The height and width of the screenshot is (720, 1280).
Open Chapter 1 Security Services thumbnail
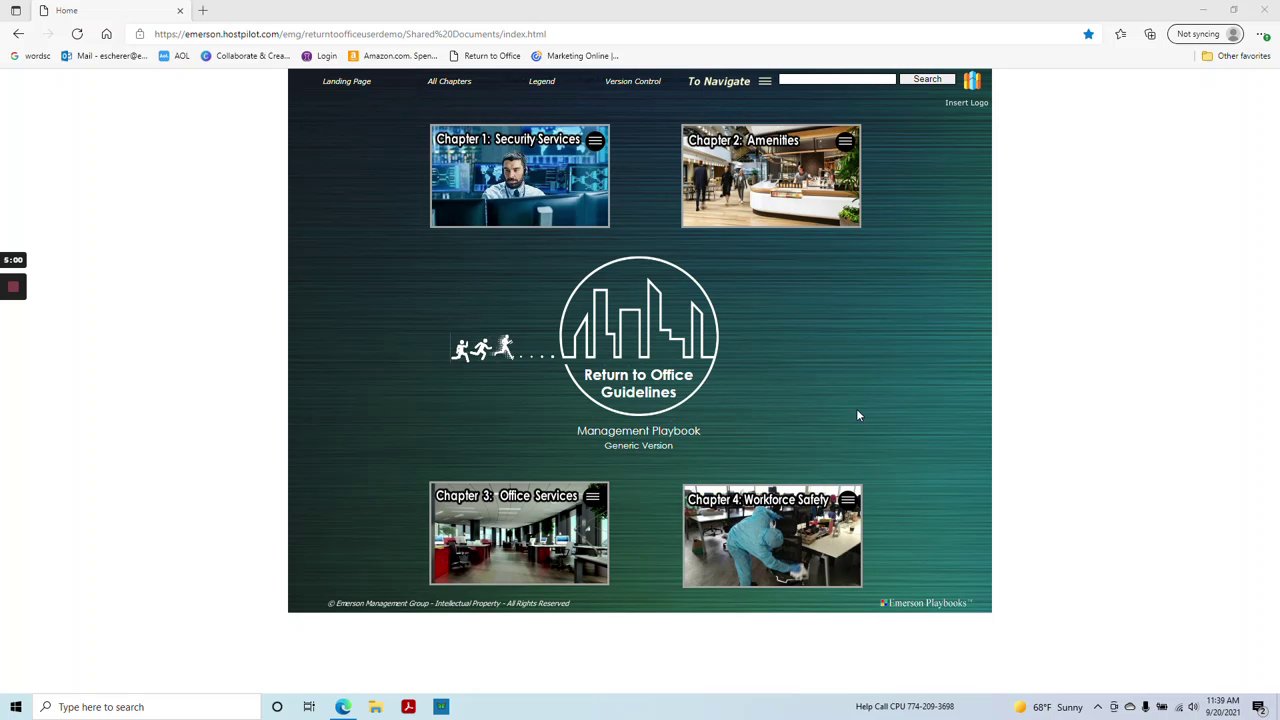[519, 176]
